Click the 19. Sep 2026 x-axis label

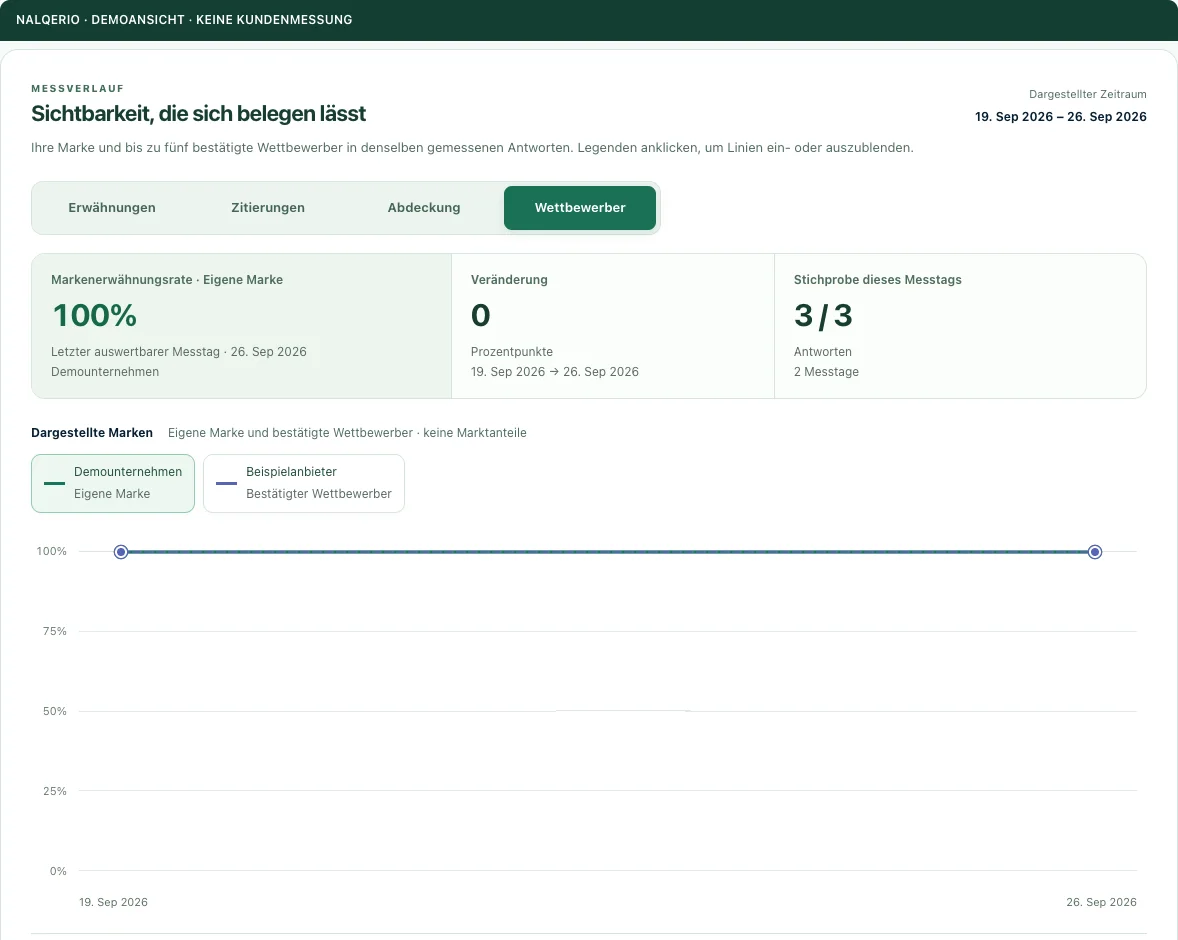(113, 902)
